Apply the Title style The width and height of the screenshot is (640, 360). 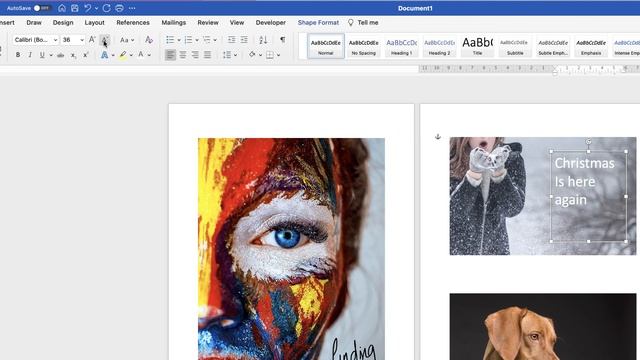tap(477, 46)
